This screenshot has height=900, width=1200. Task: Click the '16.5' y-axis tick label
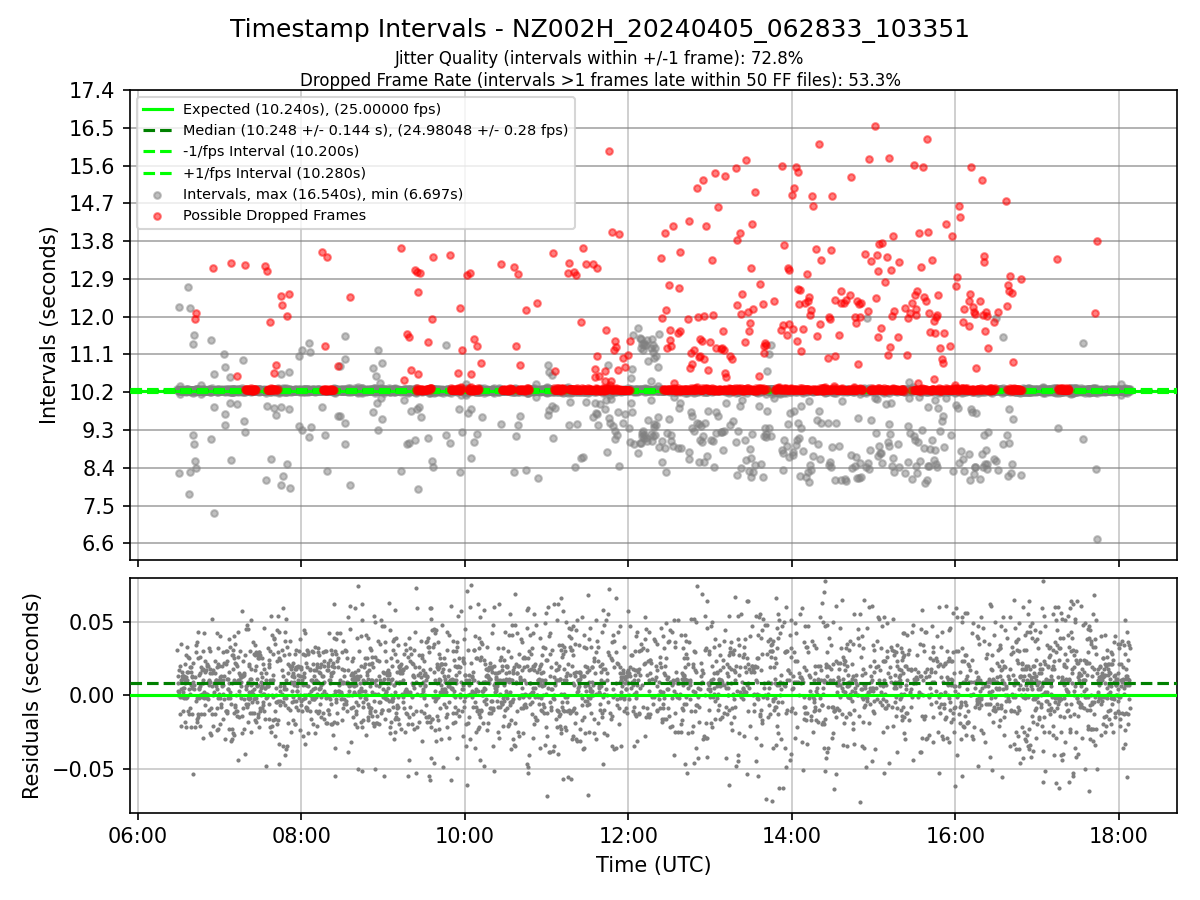[x=90, y=128]
